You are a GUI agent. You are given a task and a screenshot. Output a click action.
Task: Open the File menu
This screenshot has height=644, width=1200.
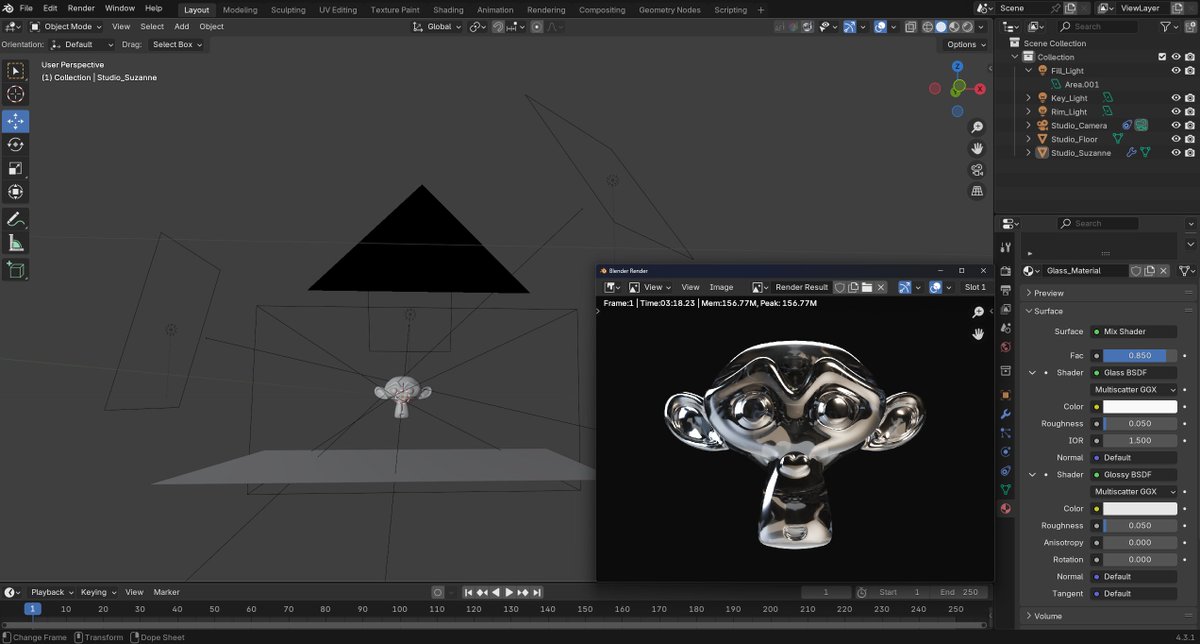pyautogui.click(x=26, y=8)
